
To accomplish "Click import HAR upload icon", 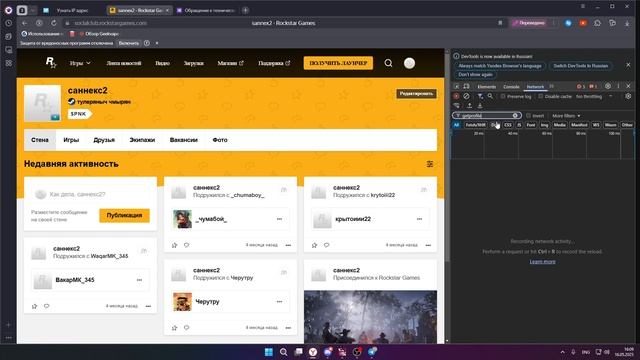I will tap(470, 106).
